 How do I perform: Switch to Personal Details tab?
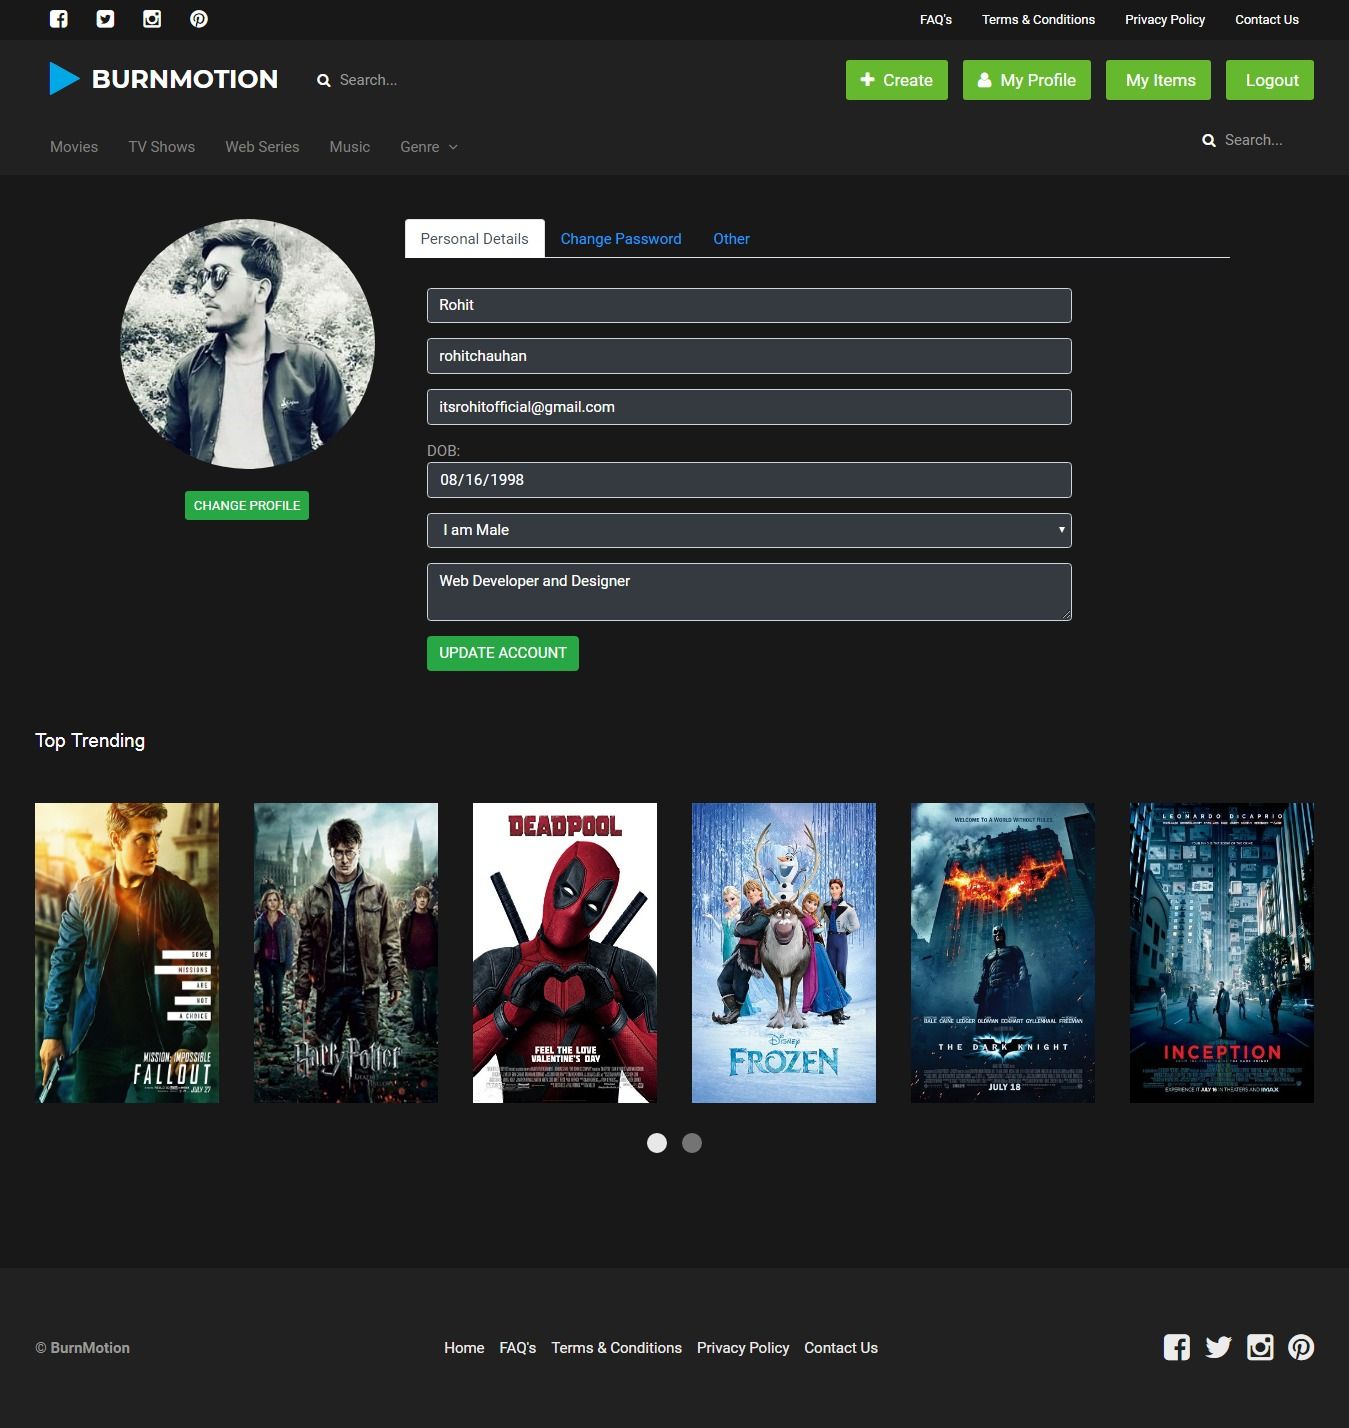click(x=475, y=238)
